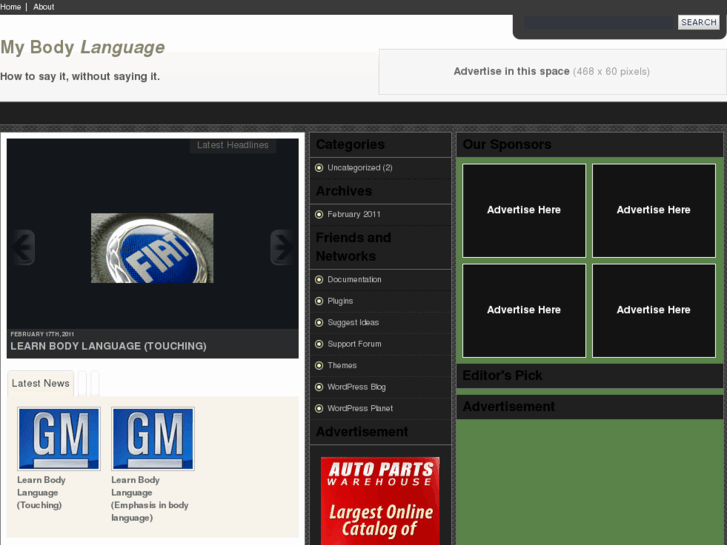Click the SEARCH button

pyautogui.click(x=699, y=22)
